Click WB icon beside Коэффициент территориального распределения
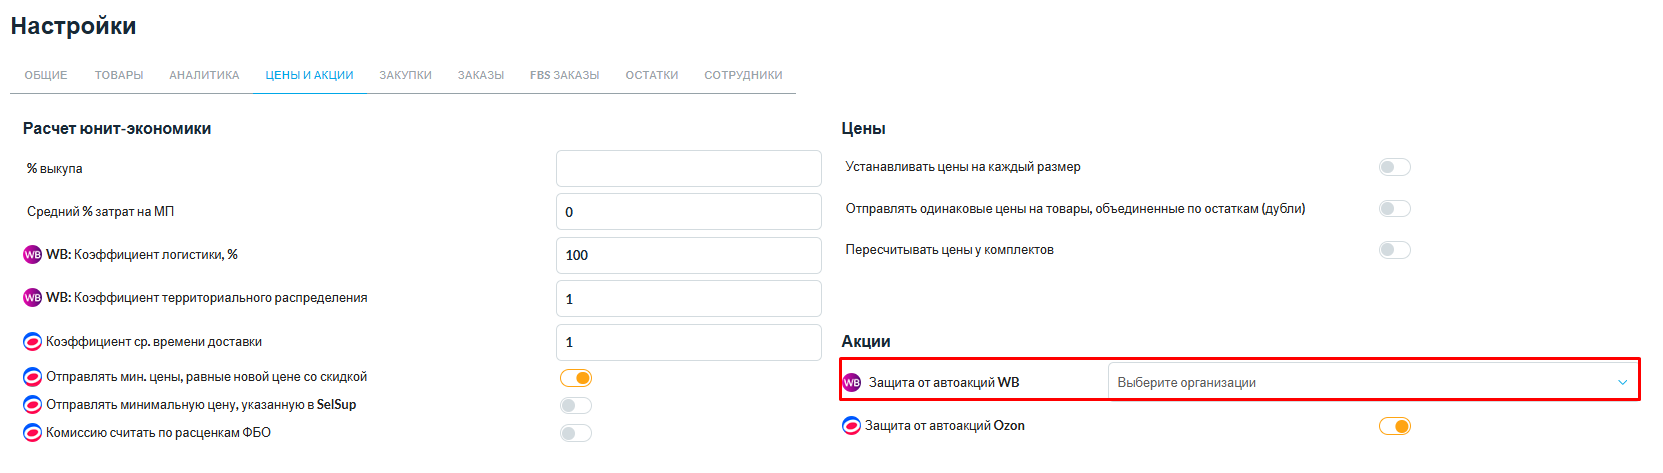This screenshot has height=473, width=1663. (x=32, y=298)
